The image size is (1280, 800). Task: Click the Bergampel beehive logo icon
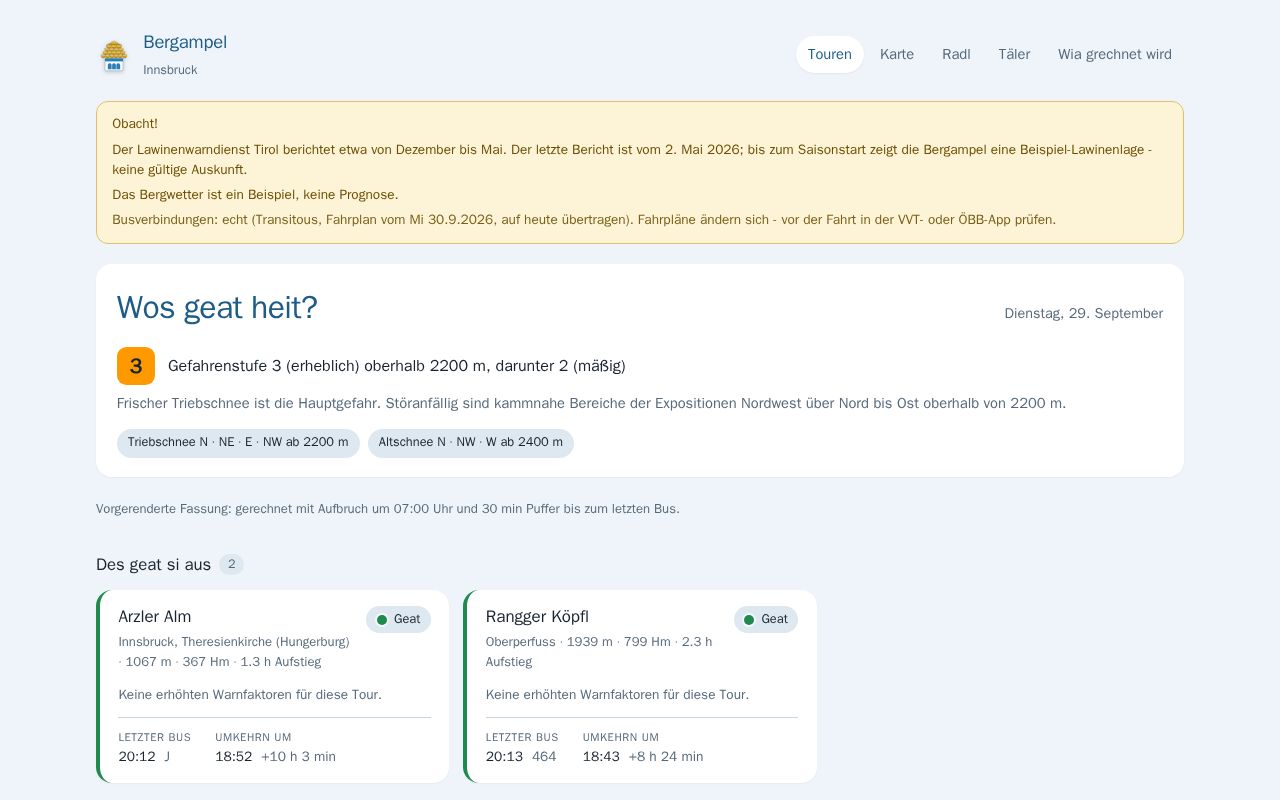[x=114, y=55]
